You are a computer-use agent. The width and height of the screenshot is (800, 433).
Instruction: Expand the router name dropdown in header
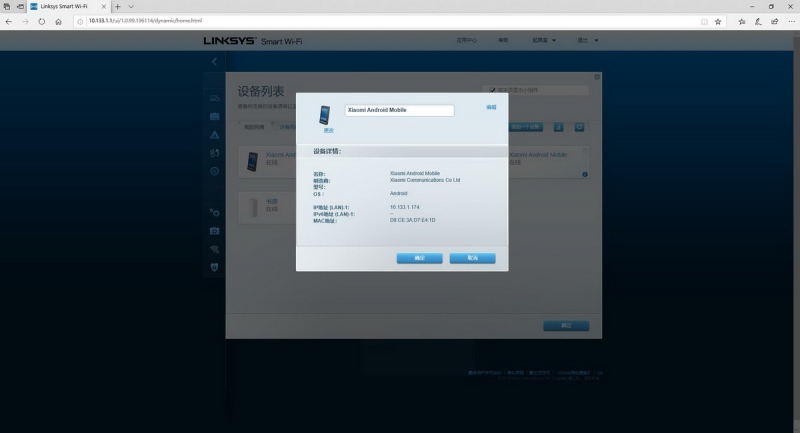pos(544,40)
